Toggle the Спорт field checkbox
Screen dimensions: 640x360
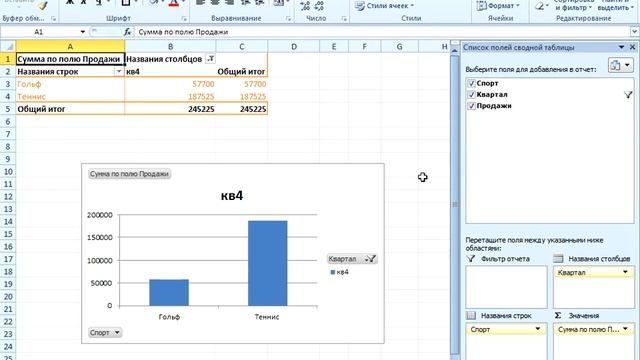click(x=471, y=83)
